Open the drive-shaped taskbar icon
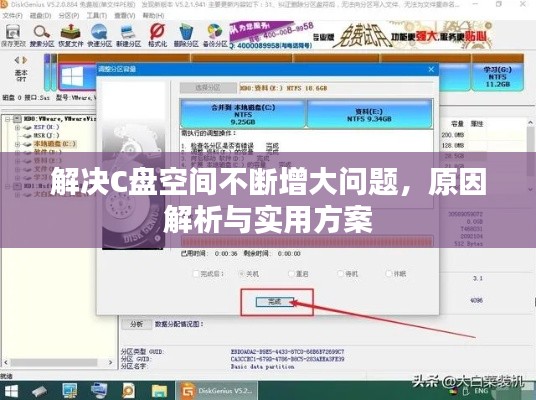Image resolution: width=536 pixels, height=400 pixels. [40, 391]
